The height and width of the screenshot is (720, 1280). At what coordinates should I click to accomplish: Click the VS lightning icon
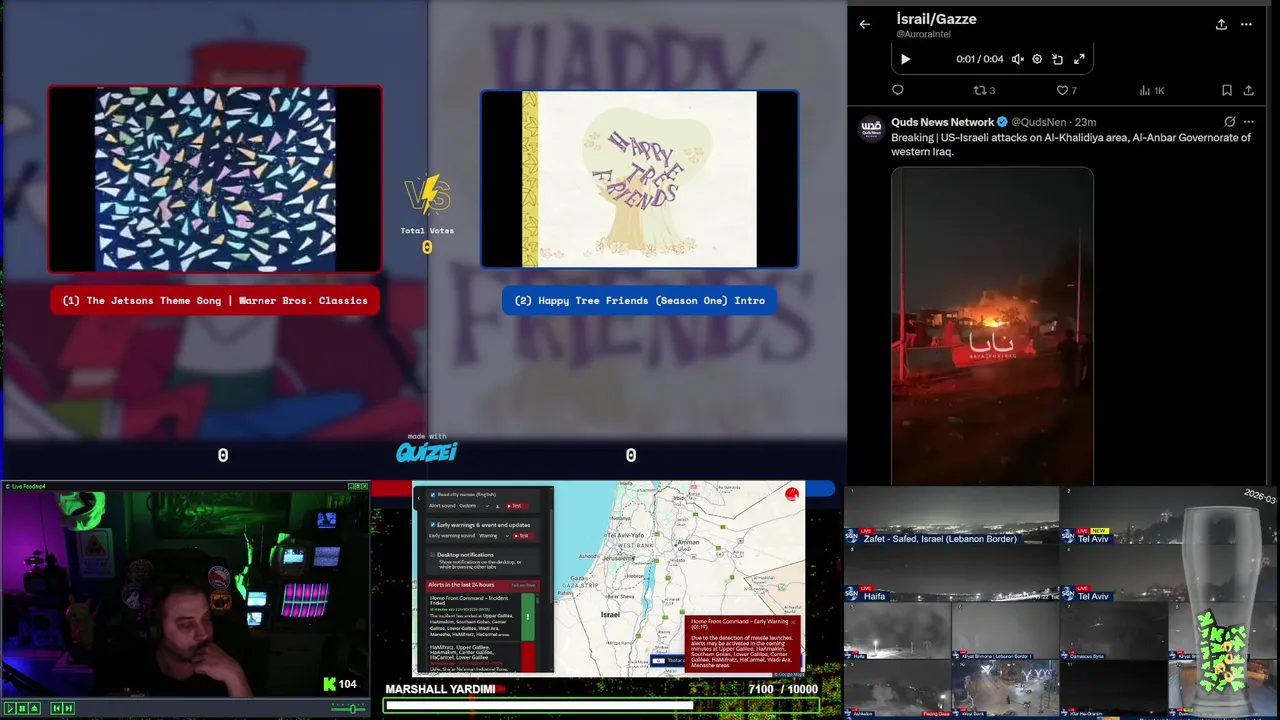tap(427, 197)
